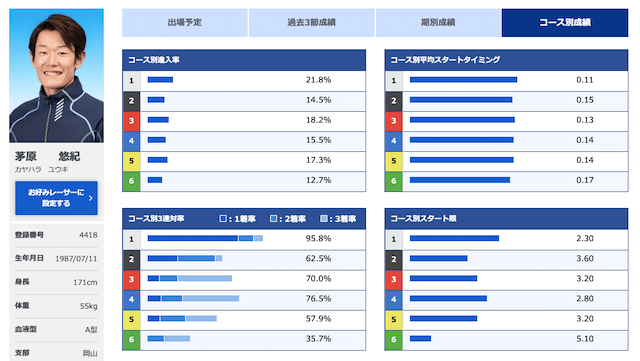Click the course 1 bar showing 95.8%
This screenshot has height=361, width=640.
[x=205, y=238]
